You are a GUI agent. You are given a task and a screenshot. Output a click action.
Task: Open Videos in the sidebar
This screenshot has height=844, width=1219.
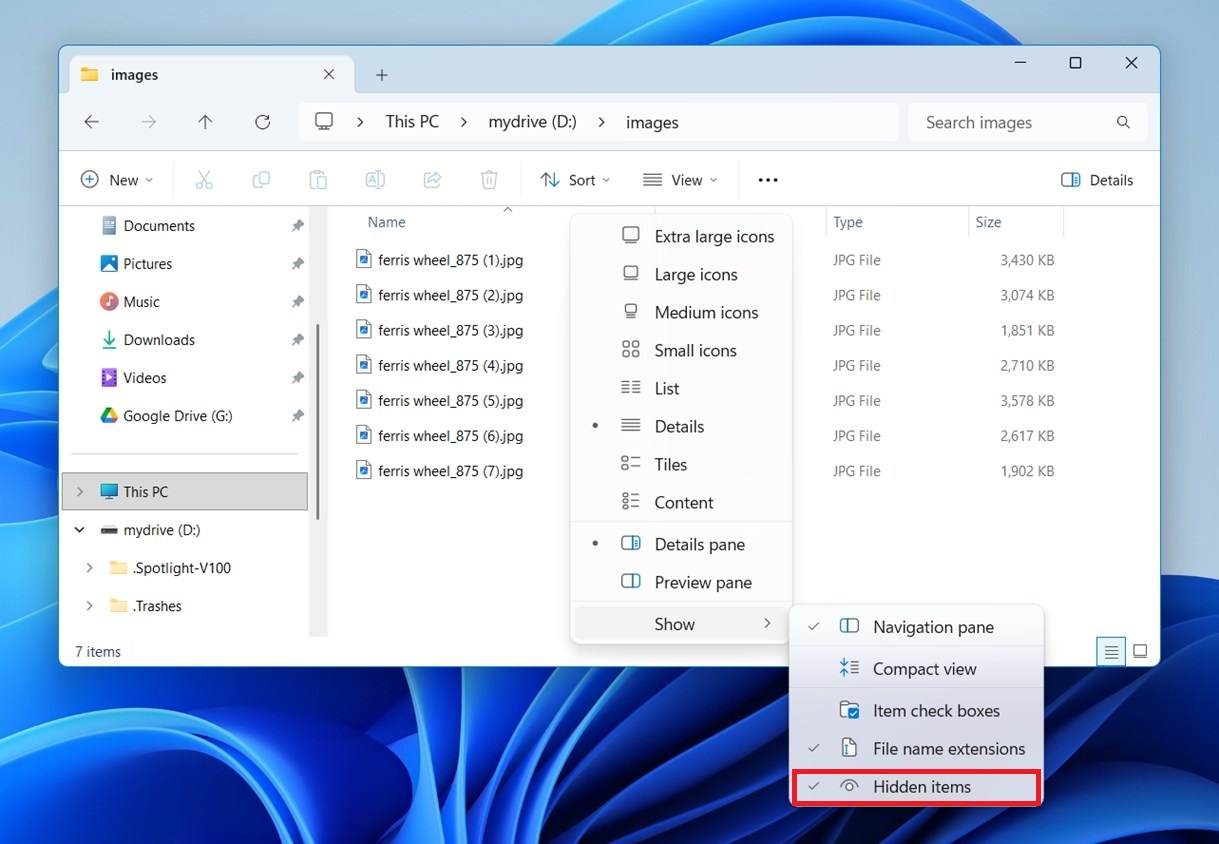click(144, 378)
